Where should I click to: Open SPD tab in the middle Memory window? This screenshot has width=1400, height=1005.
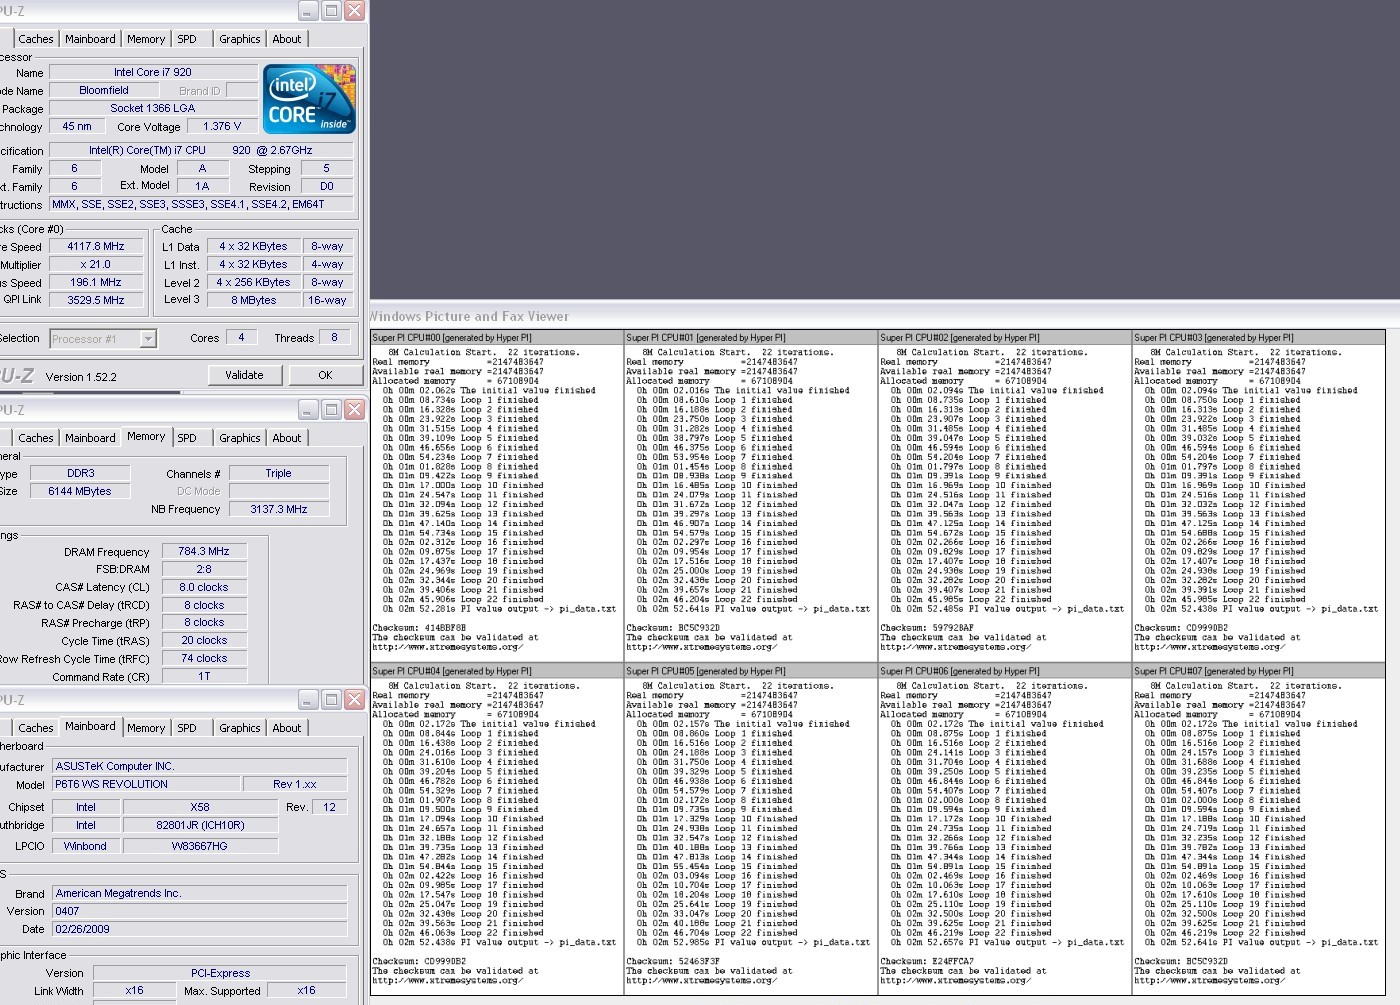187,438
